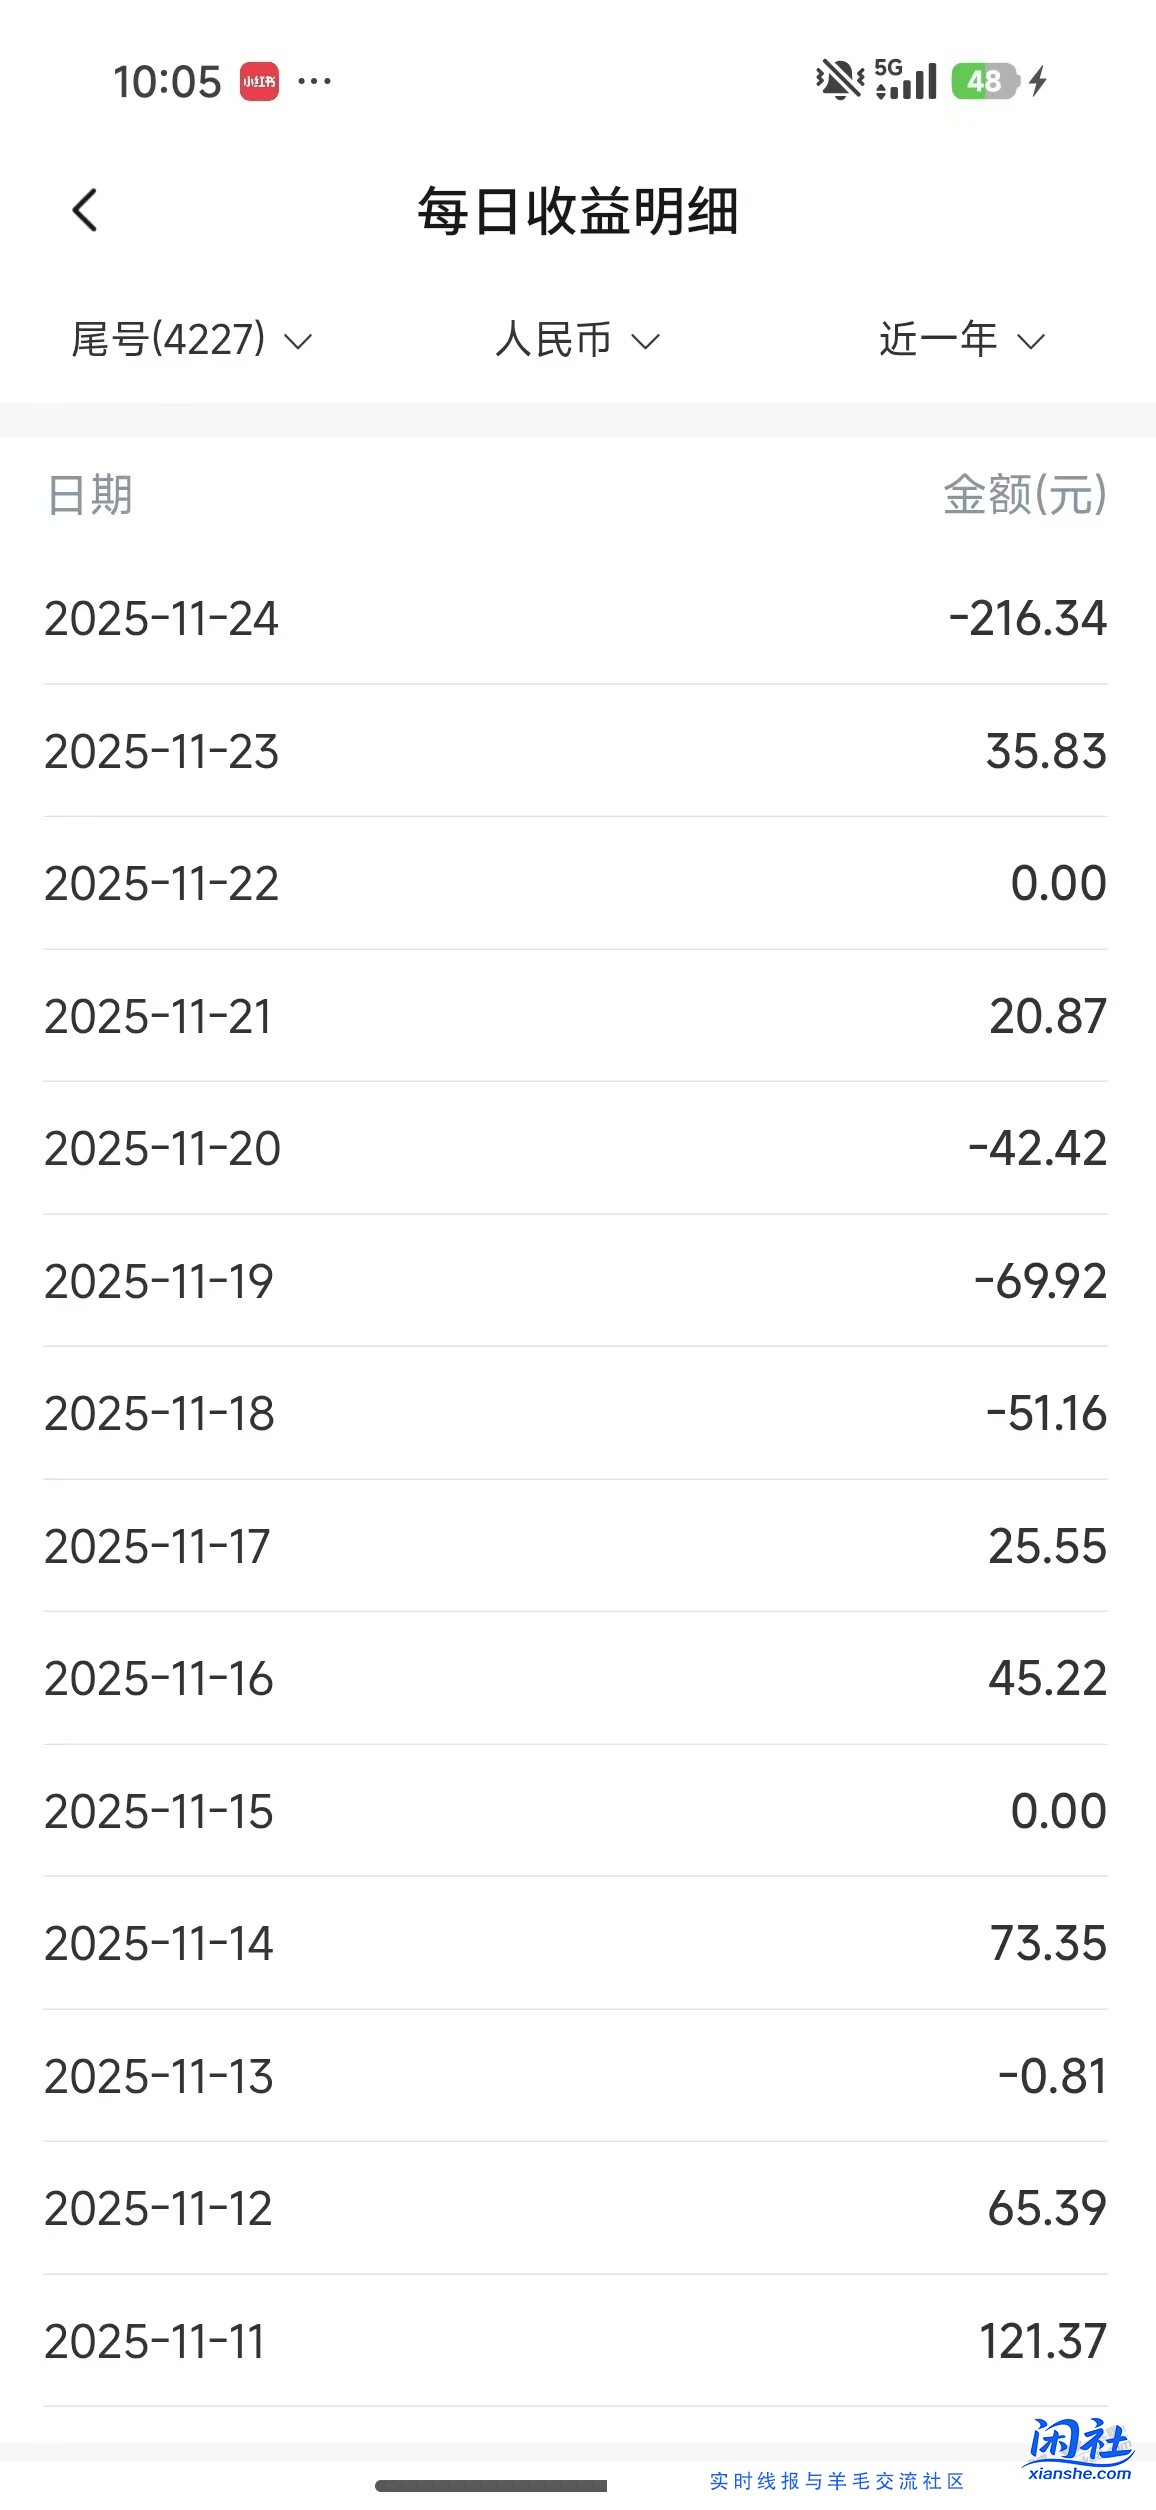Open the account 尾号(4227) dropdown
1156x2510 pixels.
coord(191,340)
